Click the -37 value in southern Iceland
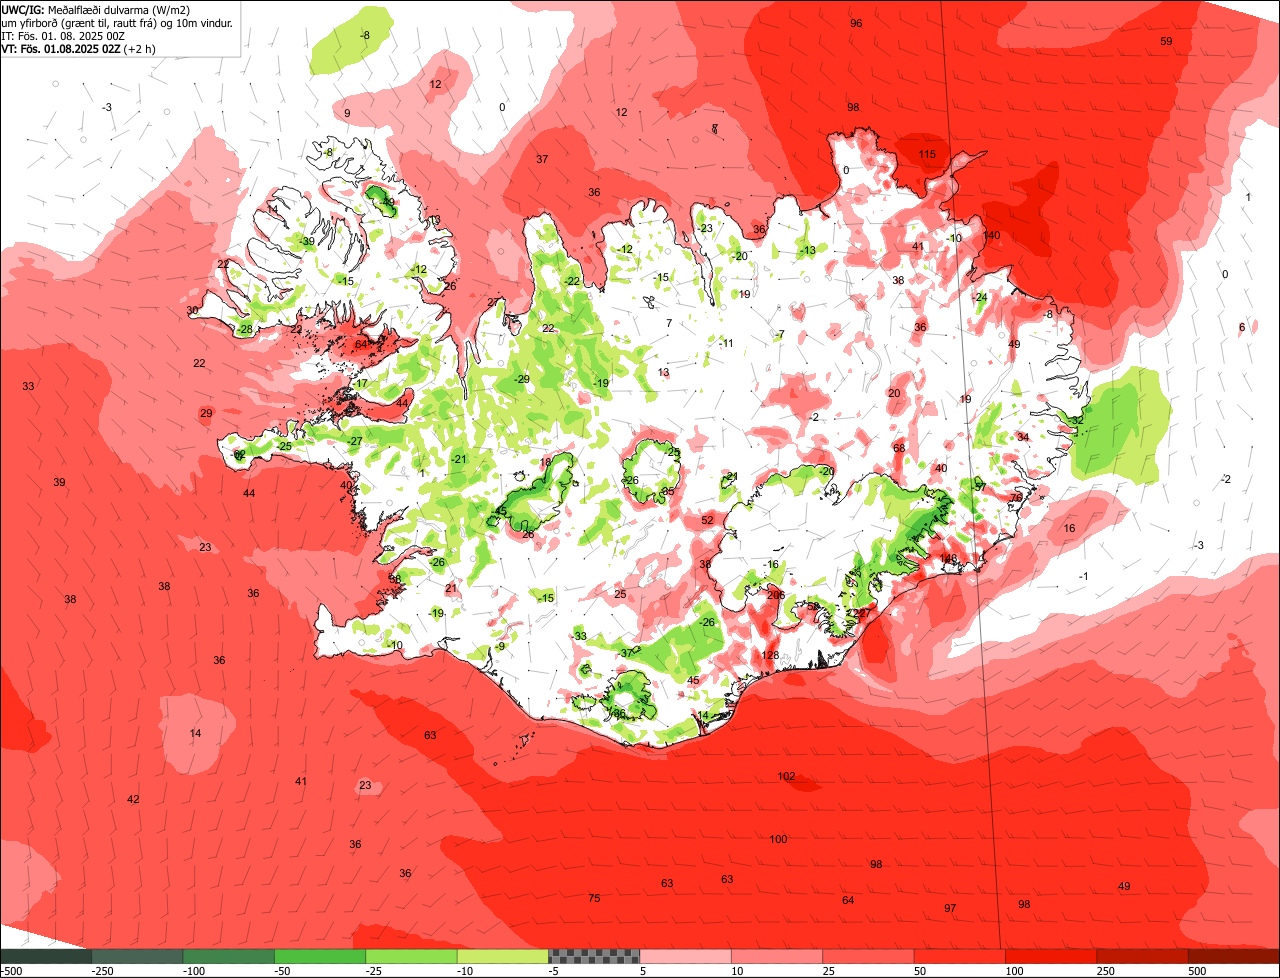This screenshot has height=978, width=1280. (625, 653)
